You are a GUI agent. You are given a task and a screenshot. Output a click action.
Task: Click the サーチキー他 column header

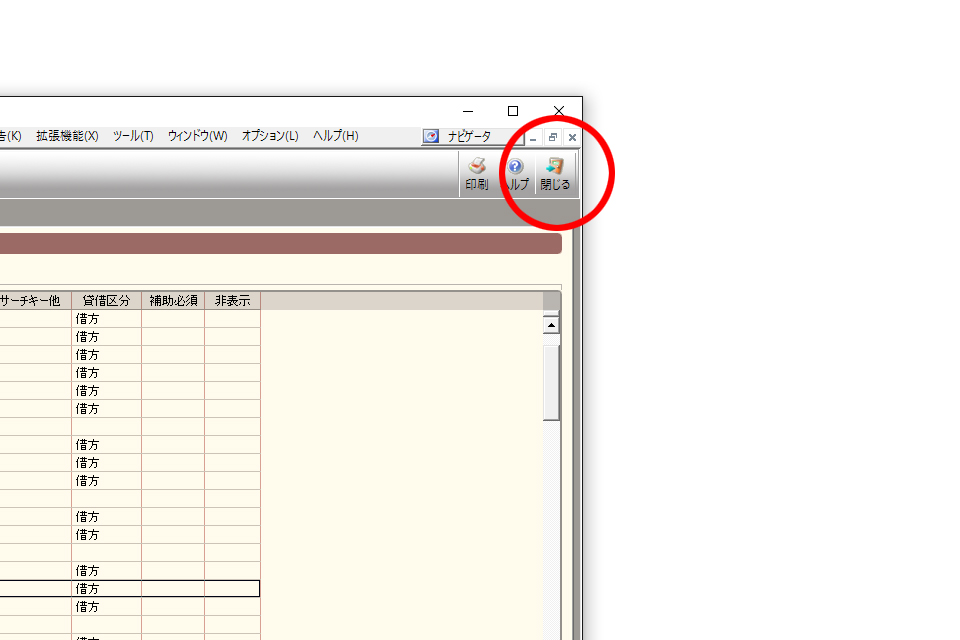[x=34, y=301]
